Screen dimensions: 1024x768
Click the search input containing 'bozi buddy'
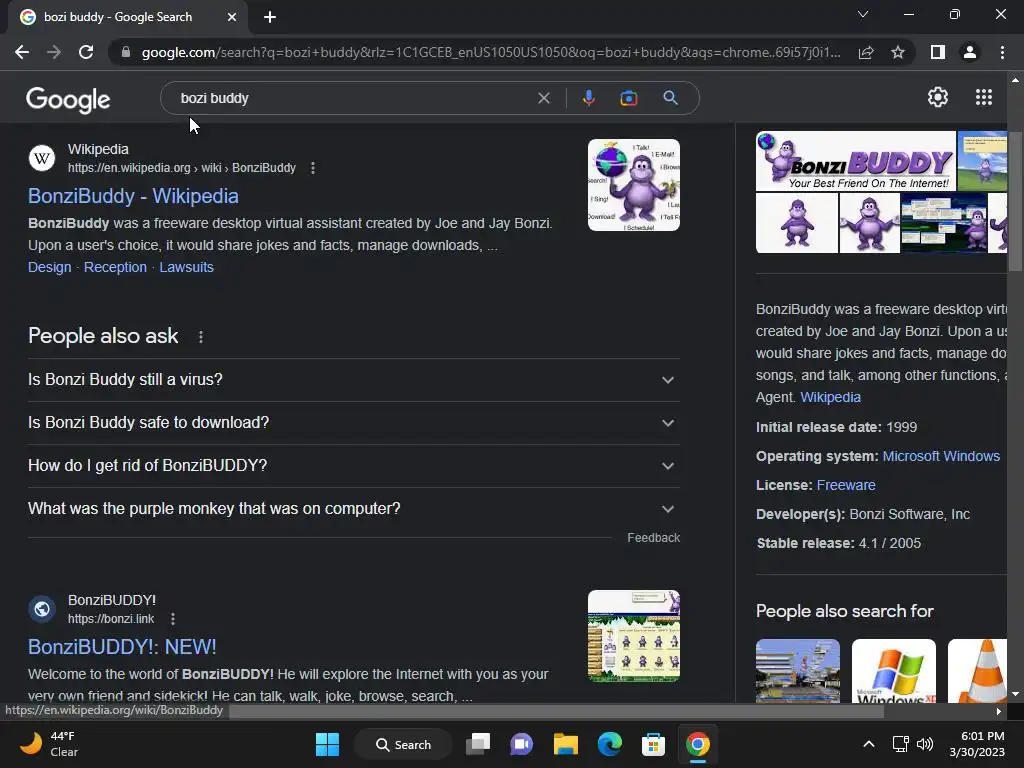[353, 98]
